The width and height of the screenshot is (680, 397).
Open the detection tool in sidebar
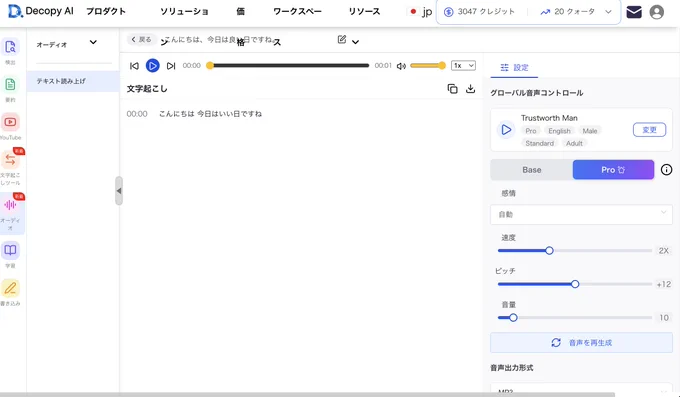point(10,47)
